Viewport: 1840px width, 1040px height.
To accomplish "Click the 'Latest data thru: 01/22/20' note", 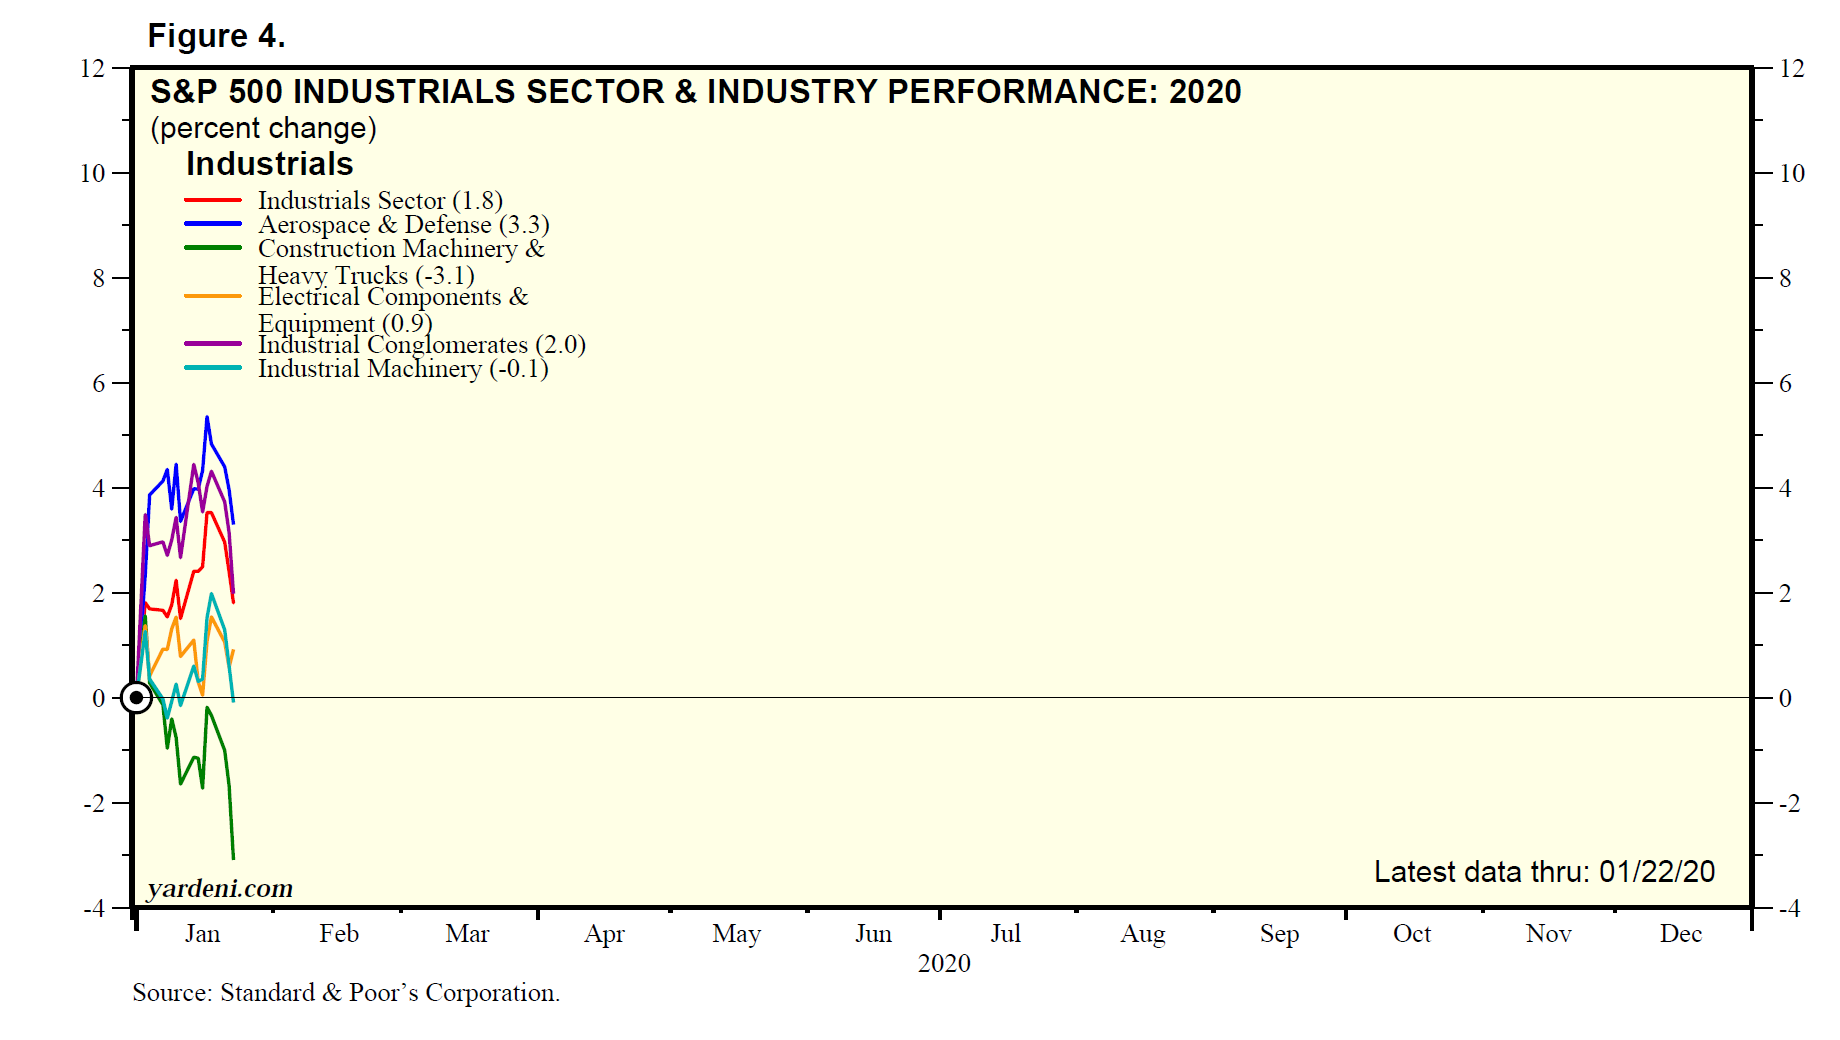I will click(x=1544, y=872).
